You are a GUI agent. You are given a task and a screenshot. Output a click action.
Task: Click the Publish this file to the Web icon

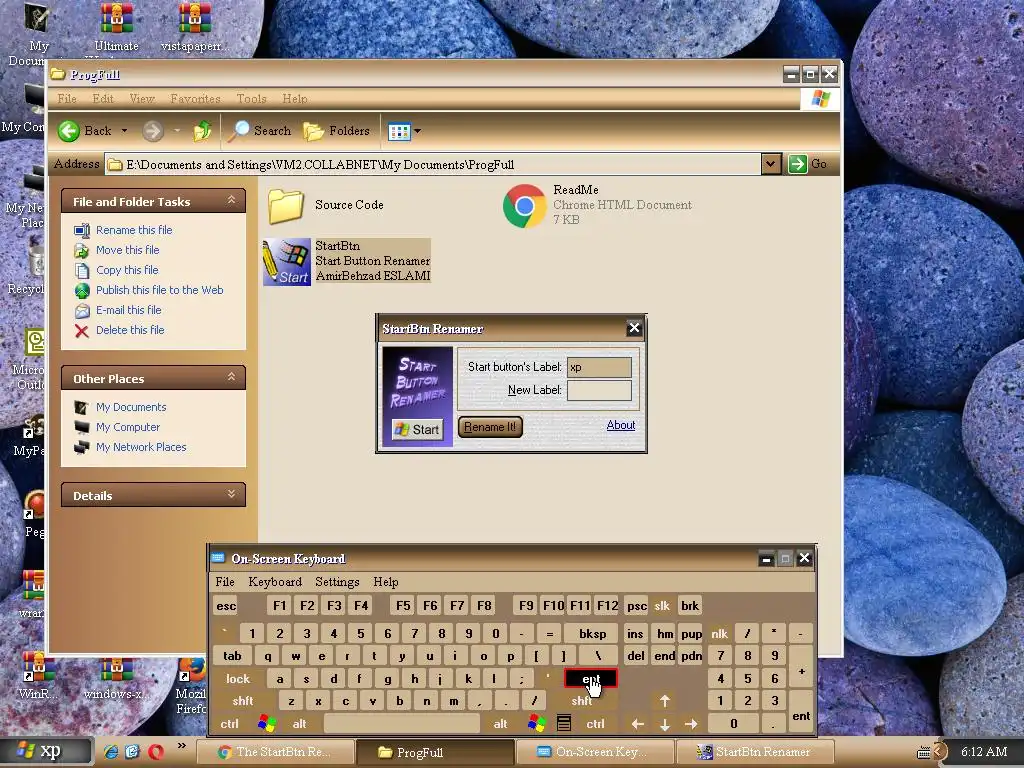coord(82,291)
